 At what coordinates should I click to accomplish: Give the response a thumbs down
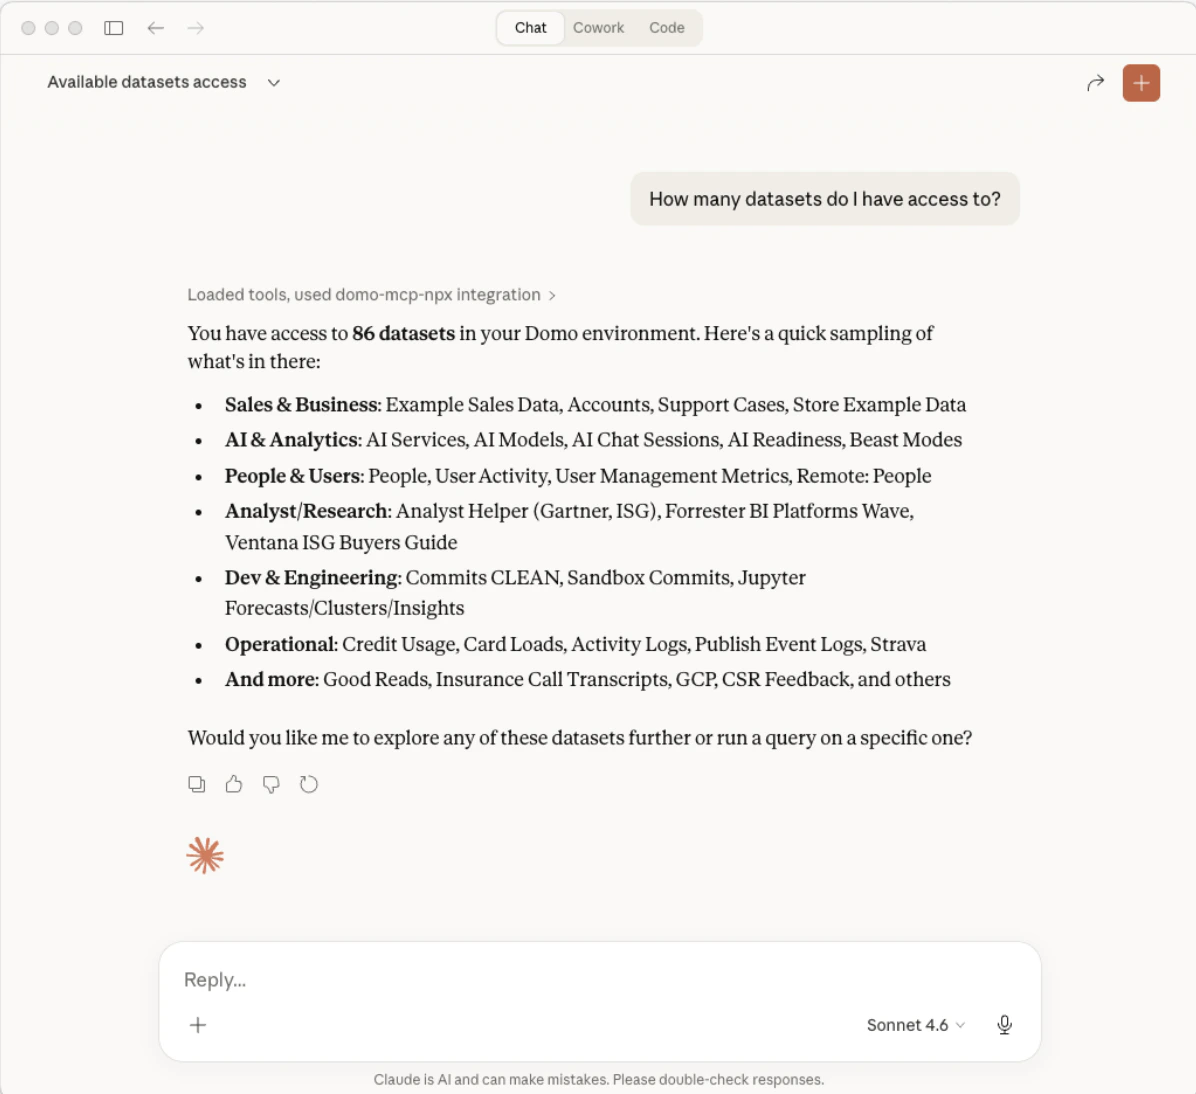(x=271, y=784)
